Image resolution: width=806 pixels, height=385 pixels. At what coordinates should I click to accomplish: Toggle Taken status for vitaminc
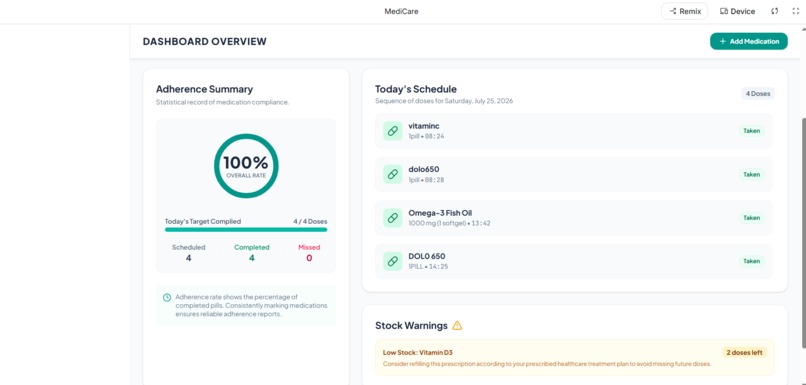[752, 131]
